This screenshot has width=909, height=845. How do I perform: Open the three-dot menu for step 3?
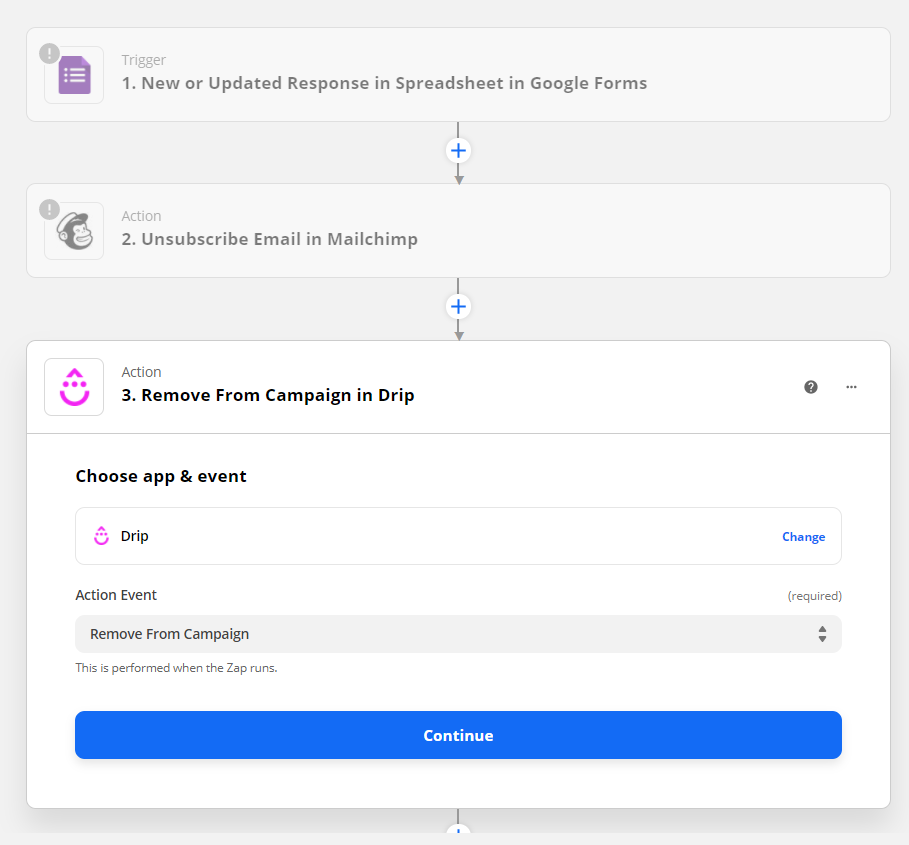coord(851,387)
